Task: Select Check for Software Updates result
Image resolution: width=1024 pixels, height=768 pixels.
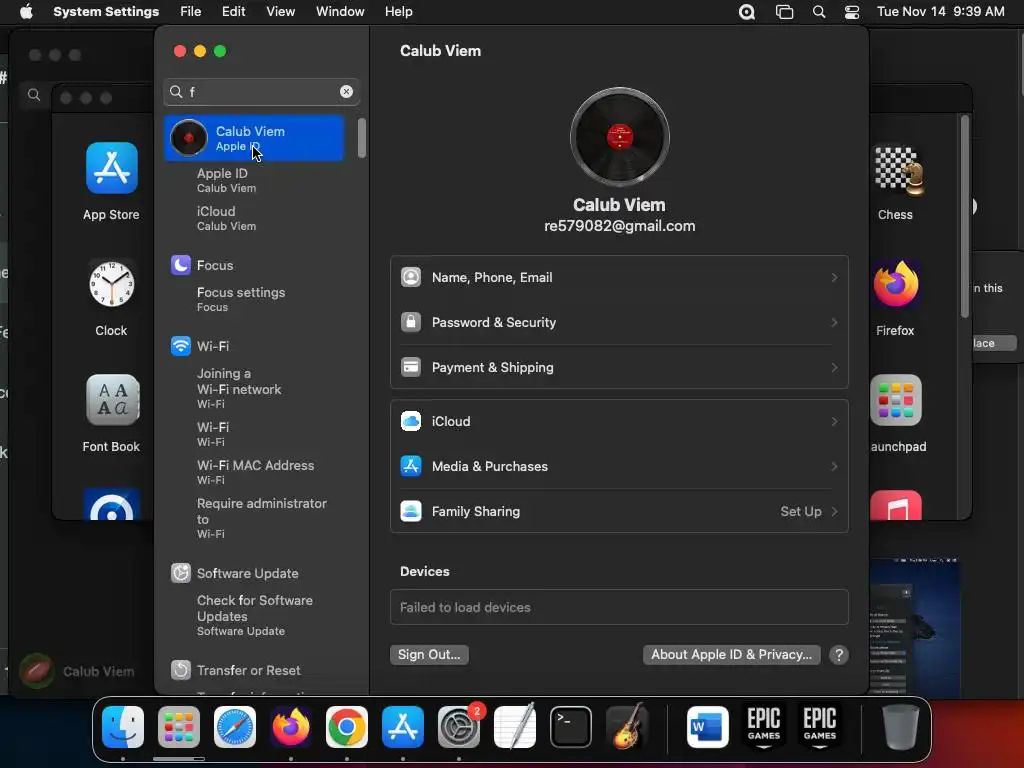Action: (x=255, y=615)
